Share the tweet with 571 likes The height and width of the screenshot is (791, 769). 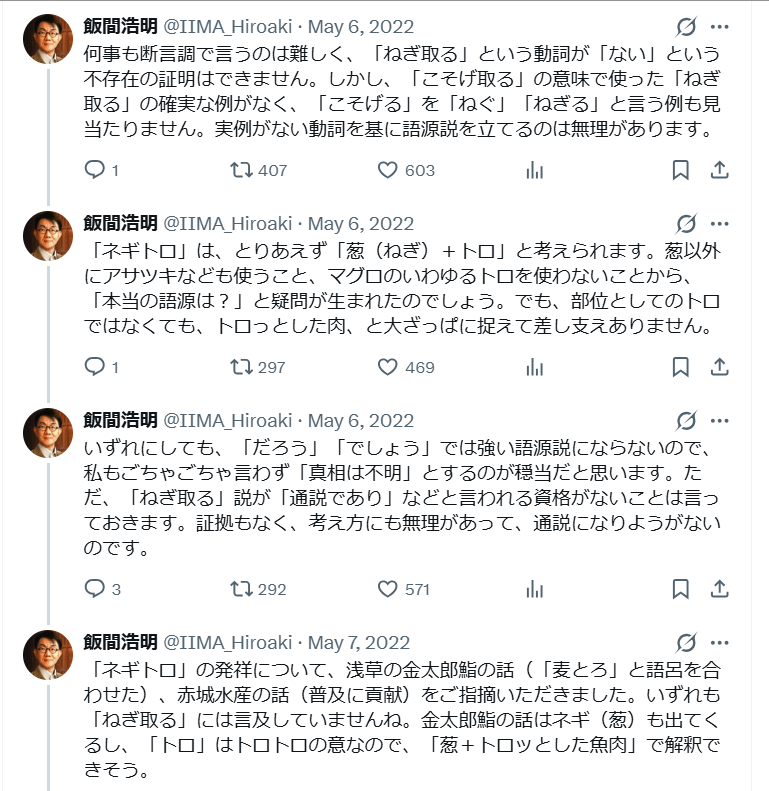coord(718,589)
